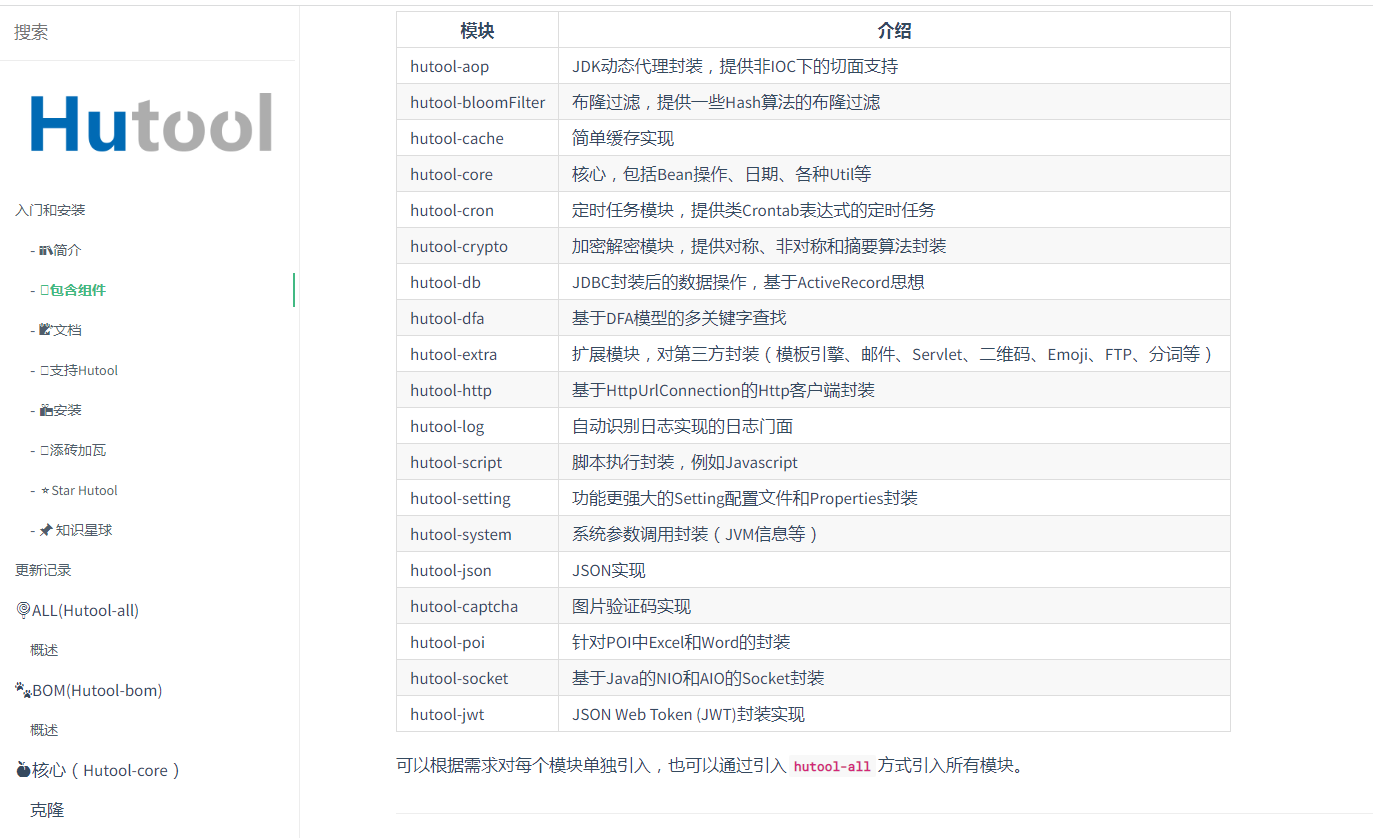This screenshot has height=838, width=1373.
Task: Open the 知识星球 sidebar link
Action: click(x=75, y=530)
